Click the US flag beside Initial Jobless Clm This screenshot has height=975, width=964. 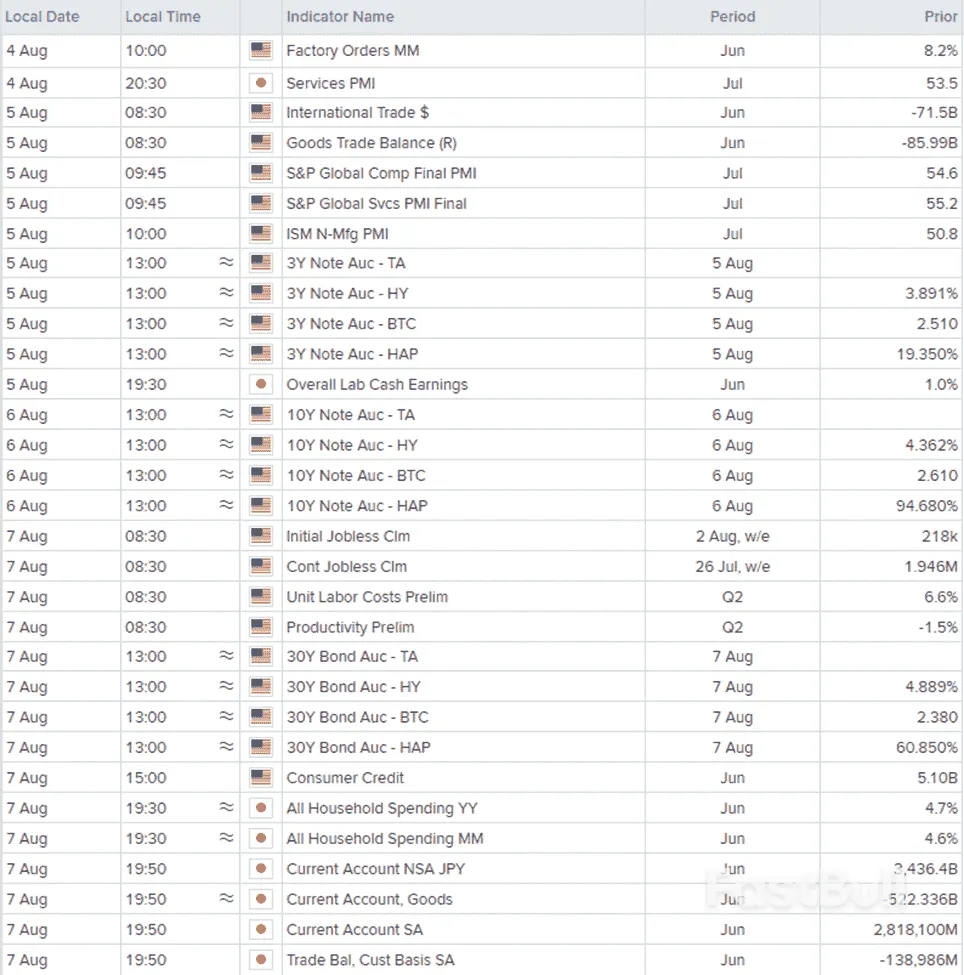pos(260,536)
